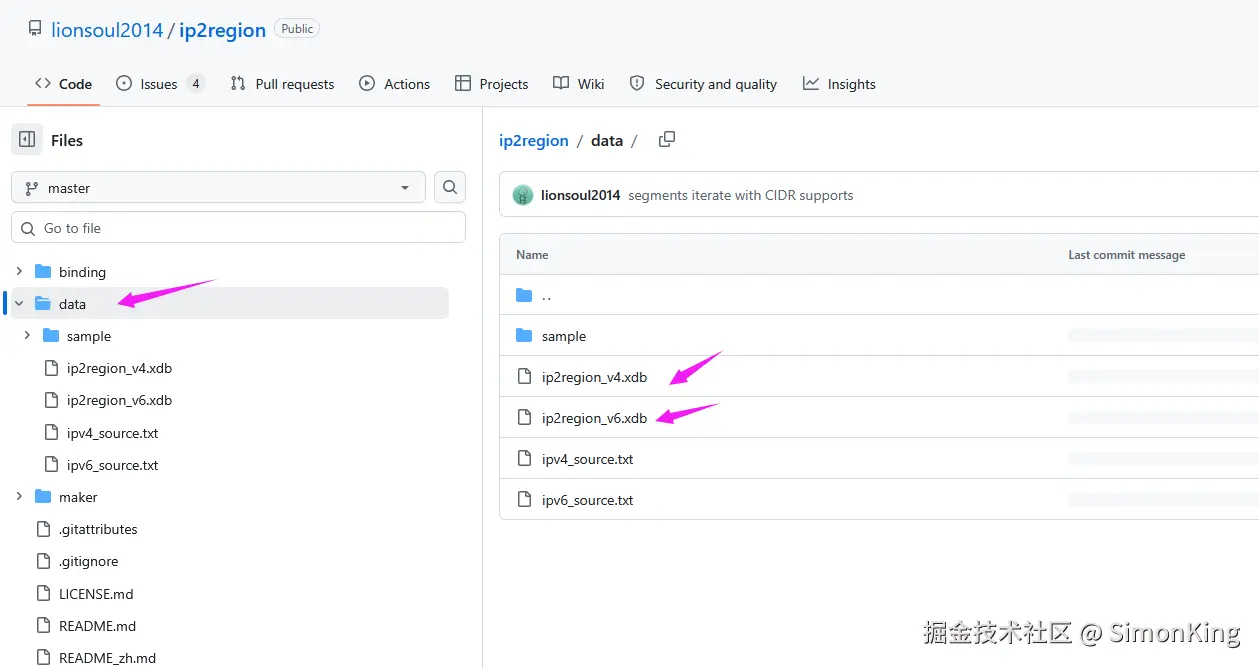Expand the binding folder chevron

coord(19,271)
